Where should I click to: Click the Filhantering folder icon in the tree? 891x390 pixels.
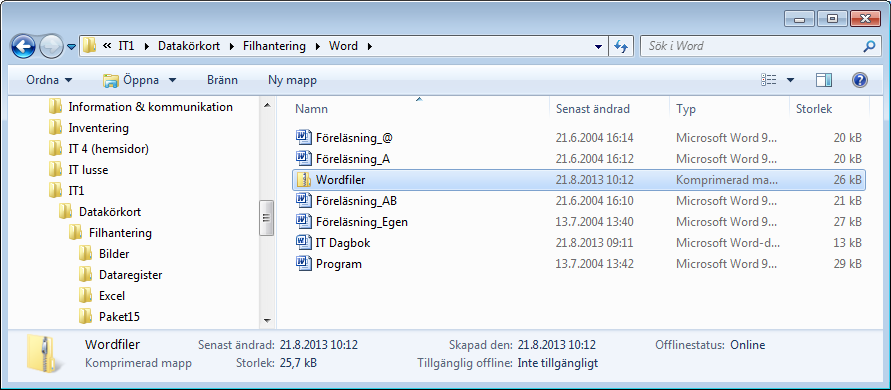click(x=75, y=233)
